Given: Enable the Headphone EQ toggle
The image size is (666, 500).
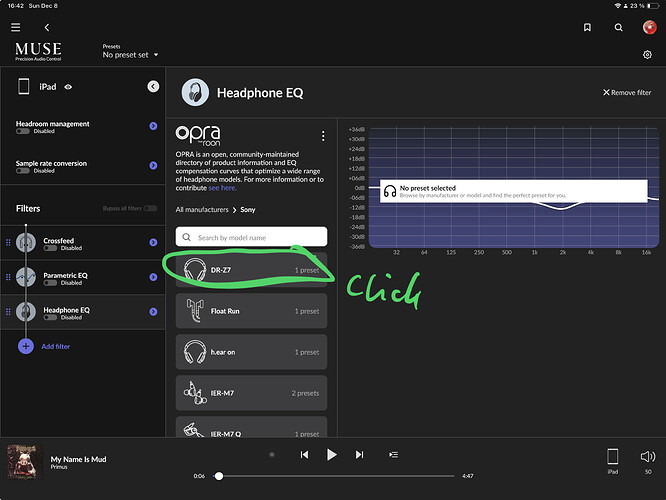Looking at the screenshot, I should click(x=50, y=318).
